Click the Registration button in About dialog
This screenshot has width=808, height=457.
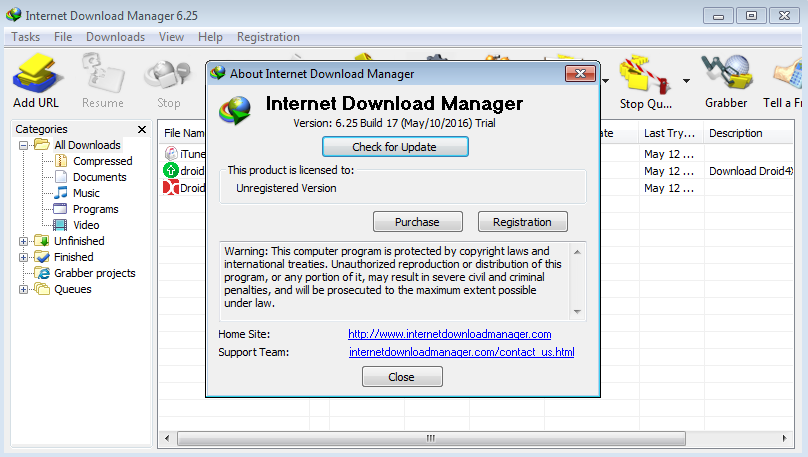[523, 222]
